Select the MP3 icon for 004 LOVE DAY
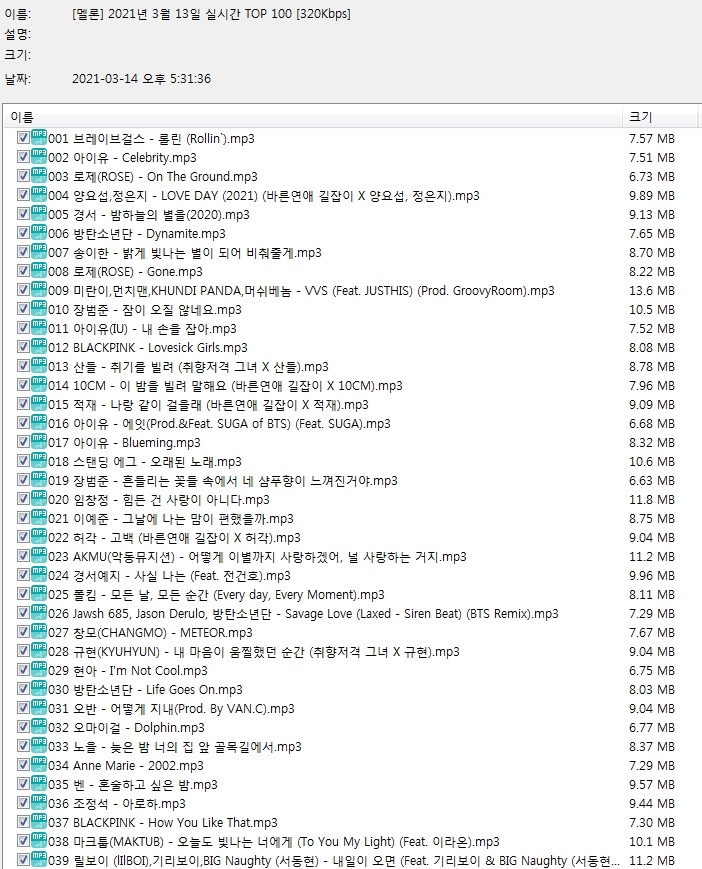Image resolution: width=702 pixels, height=869 pixels. (x=39, y=194)
